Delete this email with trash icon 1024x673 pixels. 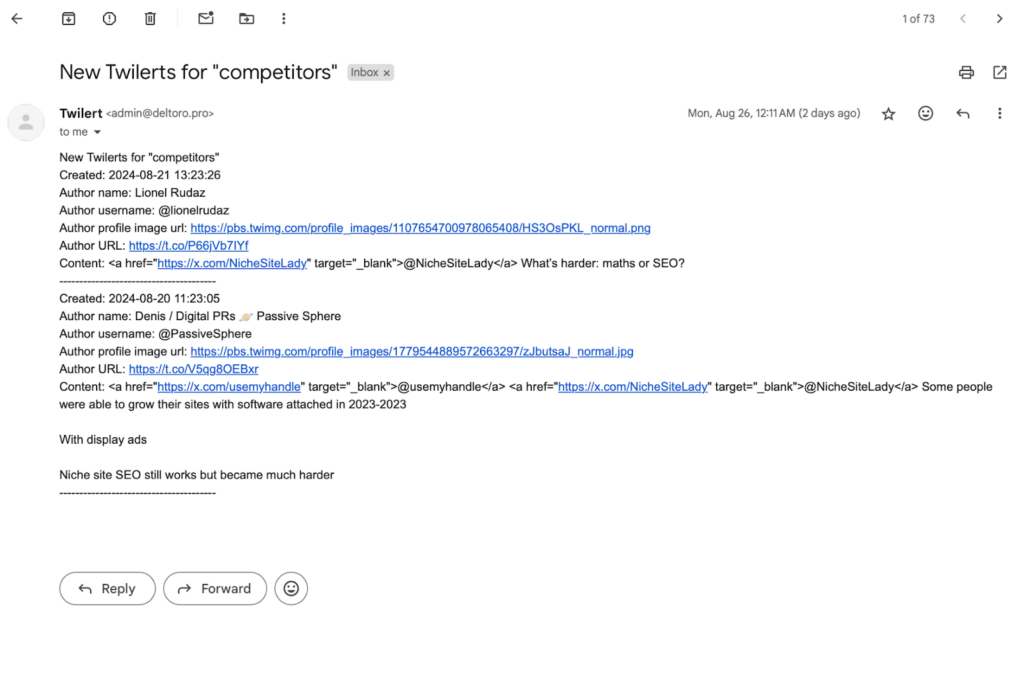coord(150,18)
